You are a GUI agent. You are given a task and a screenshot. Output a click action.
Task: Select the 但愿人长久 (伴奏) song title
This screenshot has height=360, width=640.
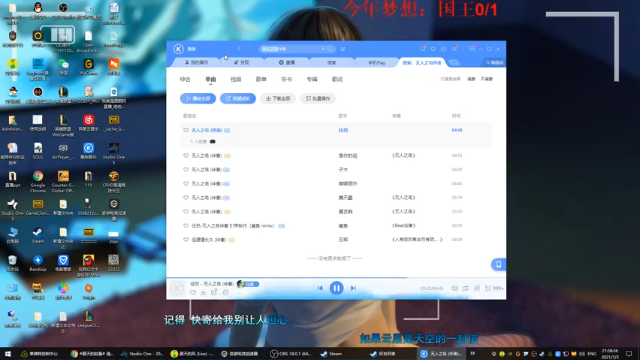coord(209,240)
